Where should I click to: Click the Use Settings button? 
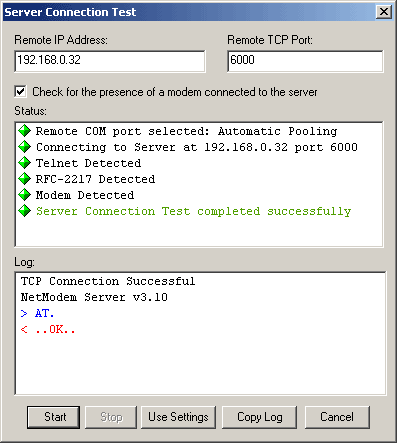click(178, 417)
